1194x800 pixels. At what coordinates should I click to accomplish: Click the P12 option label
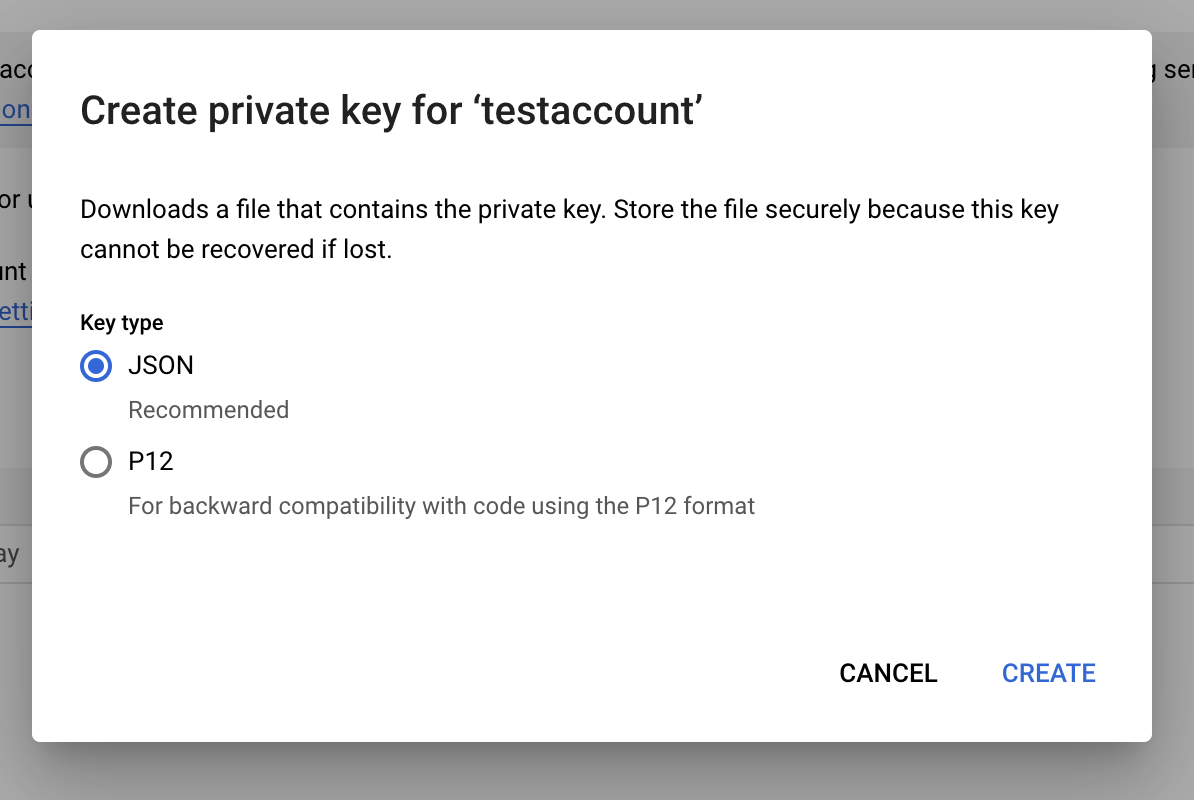(x=151, y=462)
